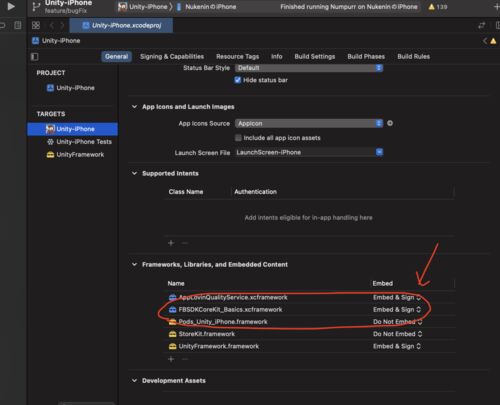Image resolution: width=500 pixels, height=405 pixels.
Task: Change embed option for Pods_Unity_iPhone.framework
Action: click(397, 322)
